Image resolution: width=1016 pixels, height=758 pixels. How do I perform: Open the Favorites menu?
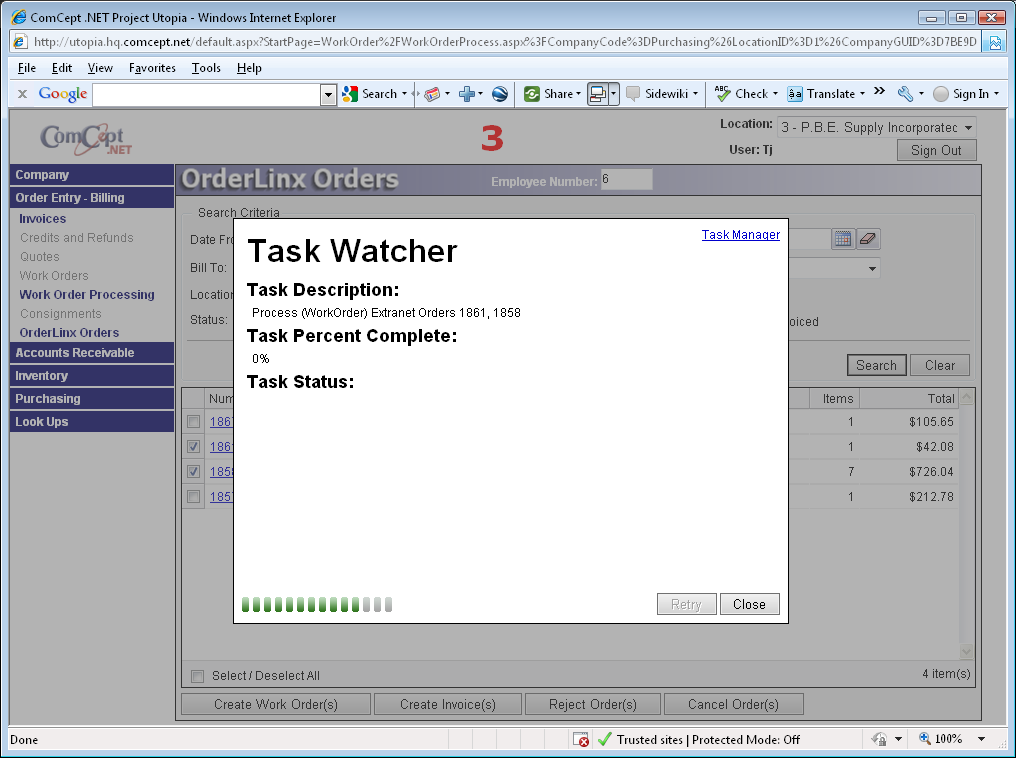tap(152, 68)
